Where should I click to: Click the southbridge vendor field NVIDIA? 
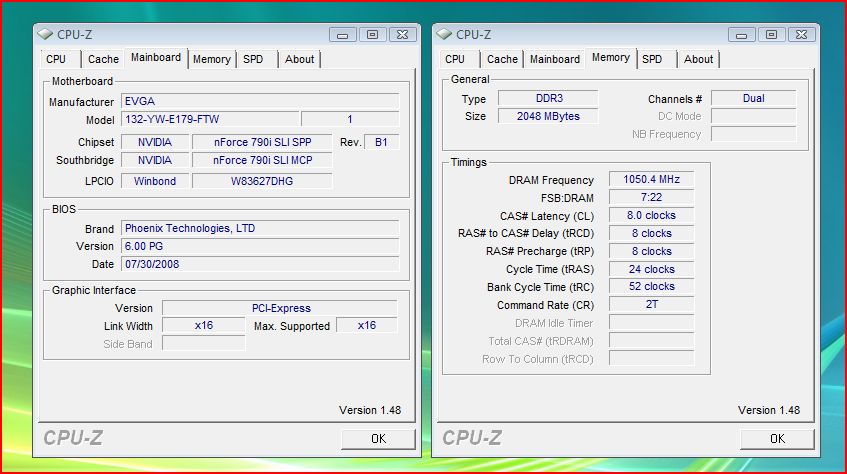click(155, 160)
